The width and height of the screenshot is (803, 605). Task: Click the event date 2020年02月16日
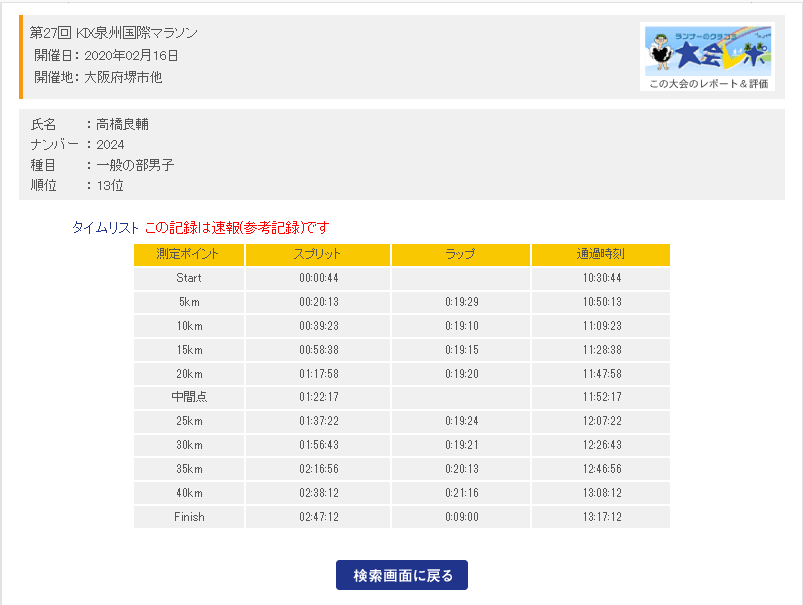point(132,55)
